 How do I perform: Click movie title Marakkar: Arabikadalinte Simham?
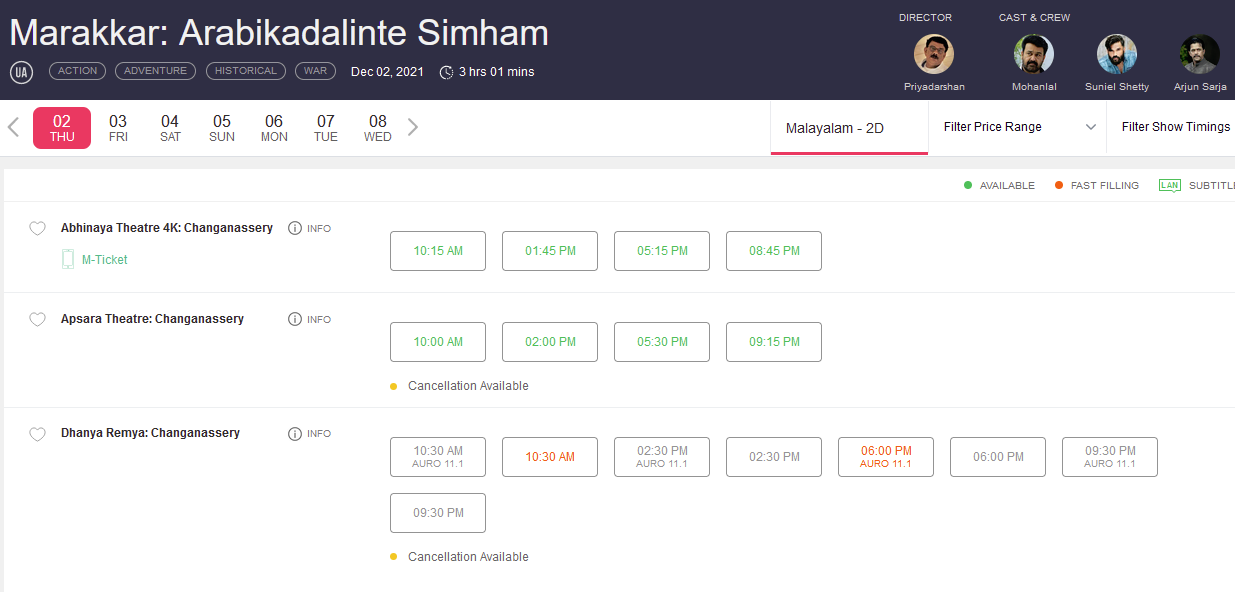coord(279,33)
